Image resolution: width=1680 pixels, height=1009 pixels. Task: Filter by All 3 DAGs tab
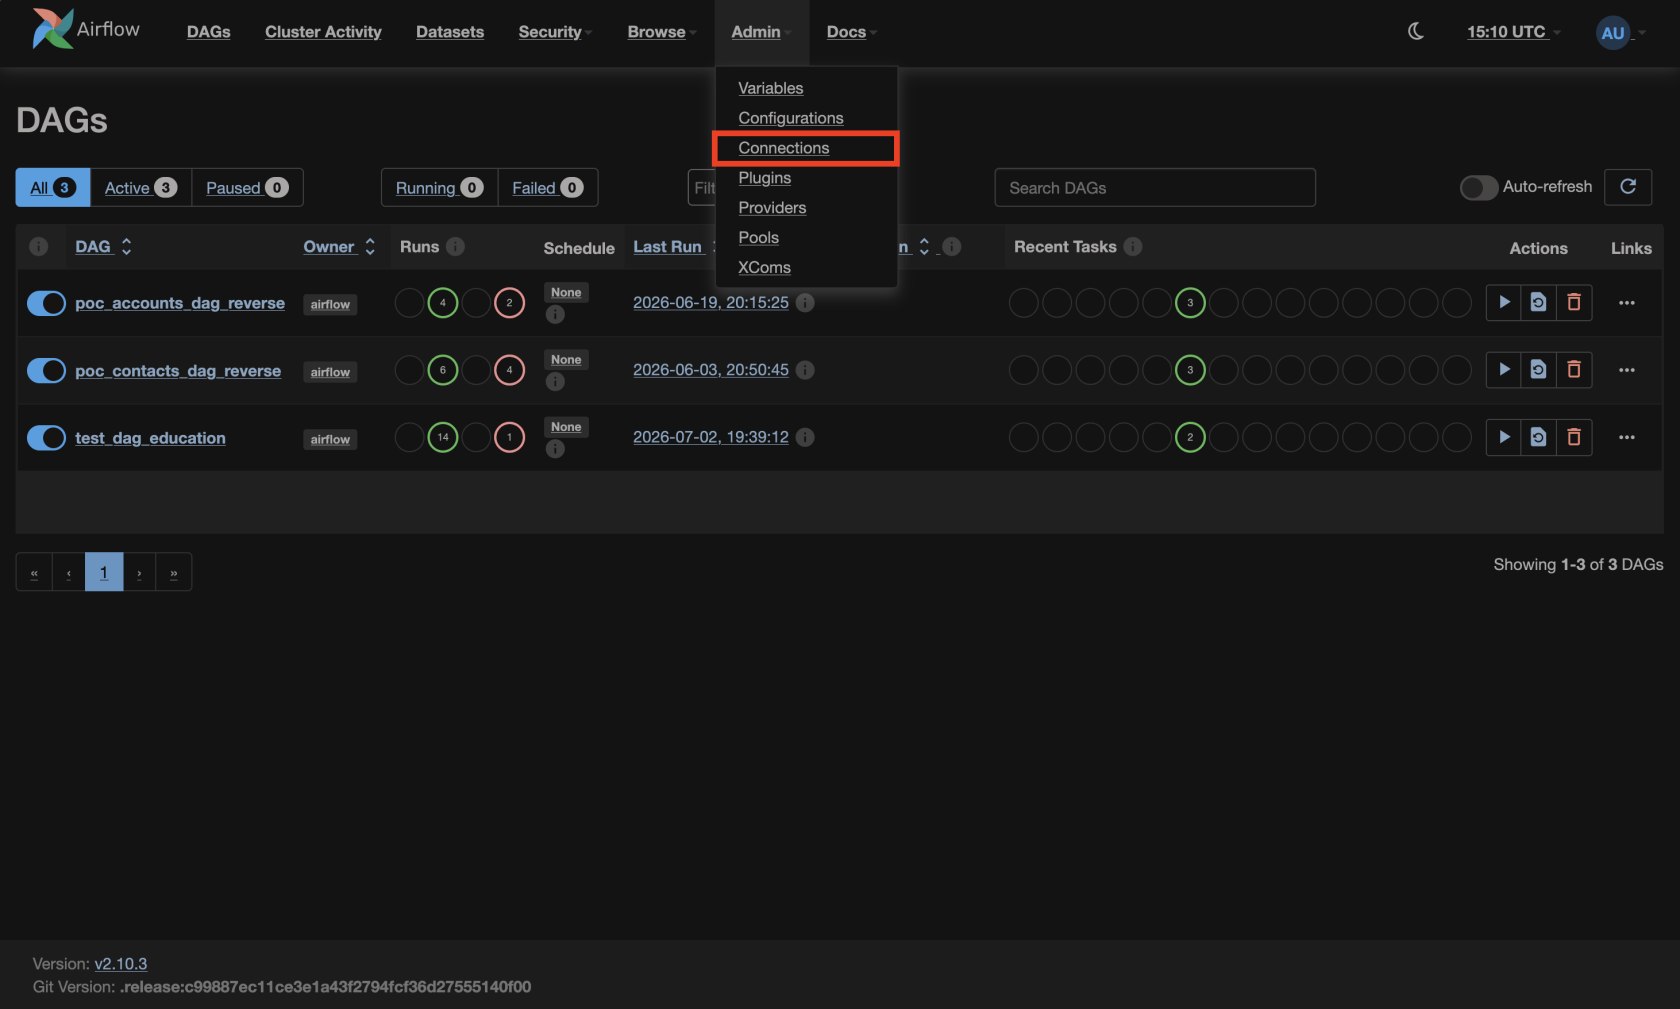[53, 187]
